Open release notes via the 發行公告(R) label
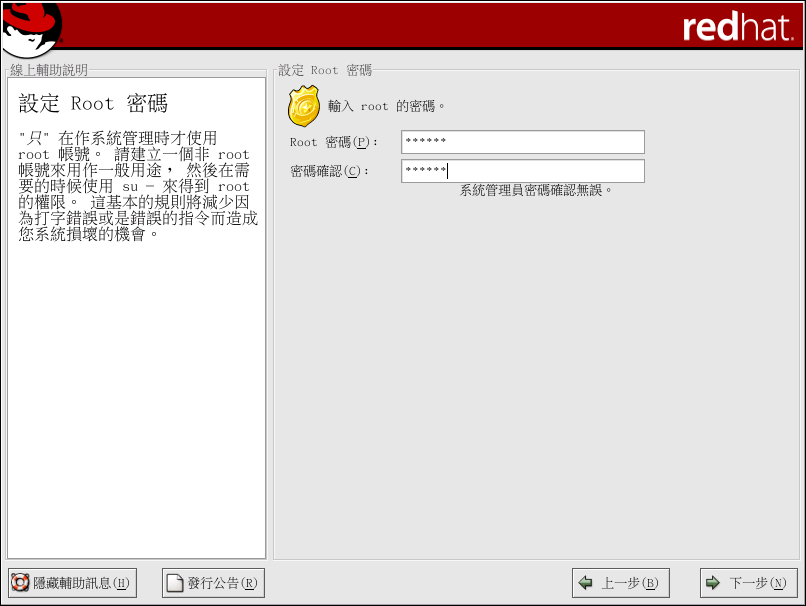Viewport: 806px width, 606px height. 222,583
